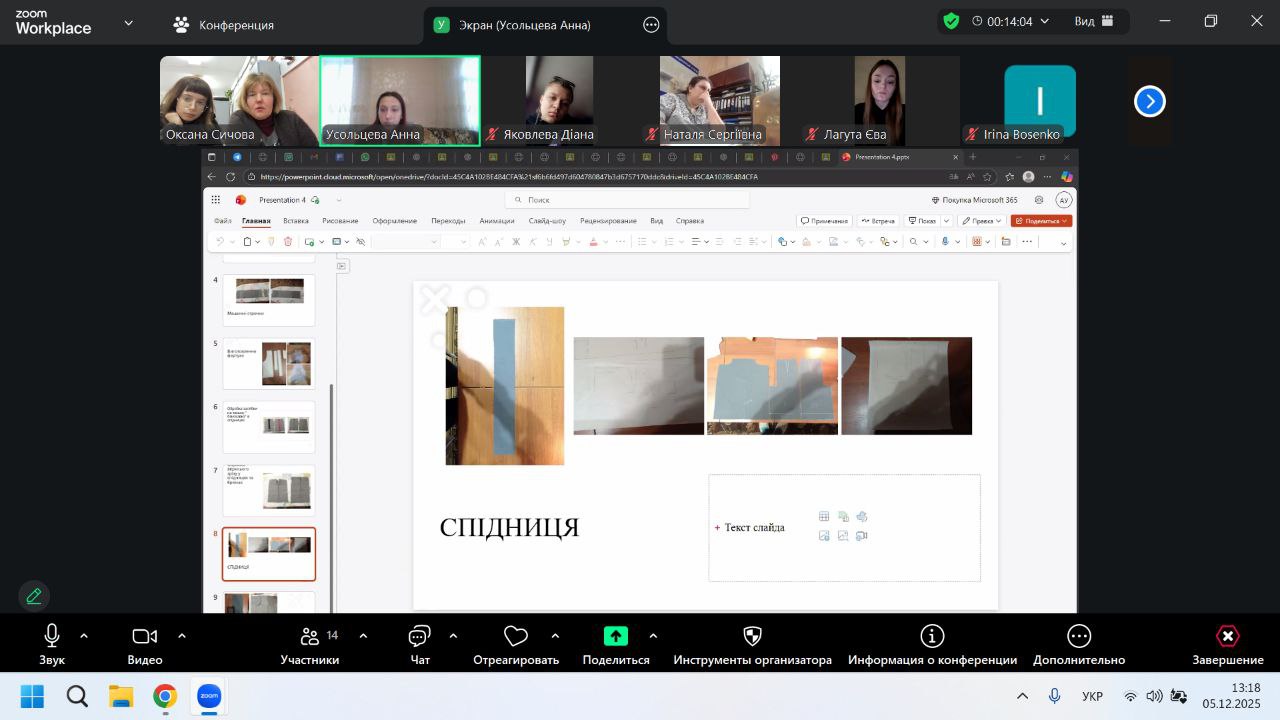This screenshot has width=1280, height=720.
Task: Click the Participants icon in Zoom toolbar
Action: [310, 637]
